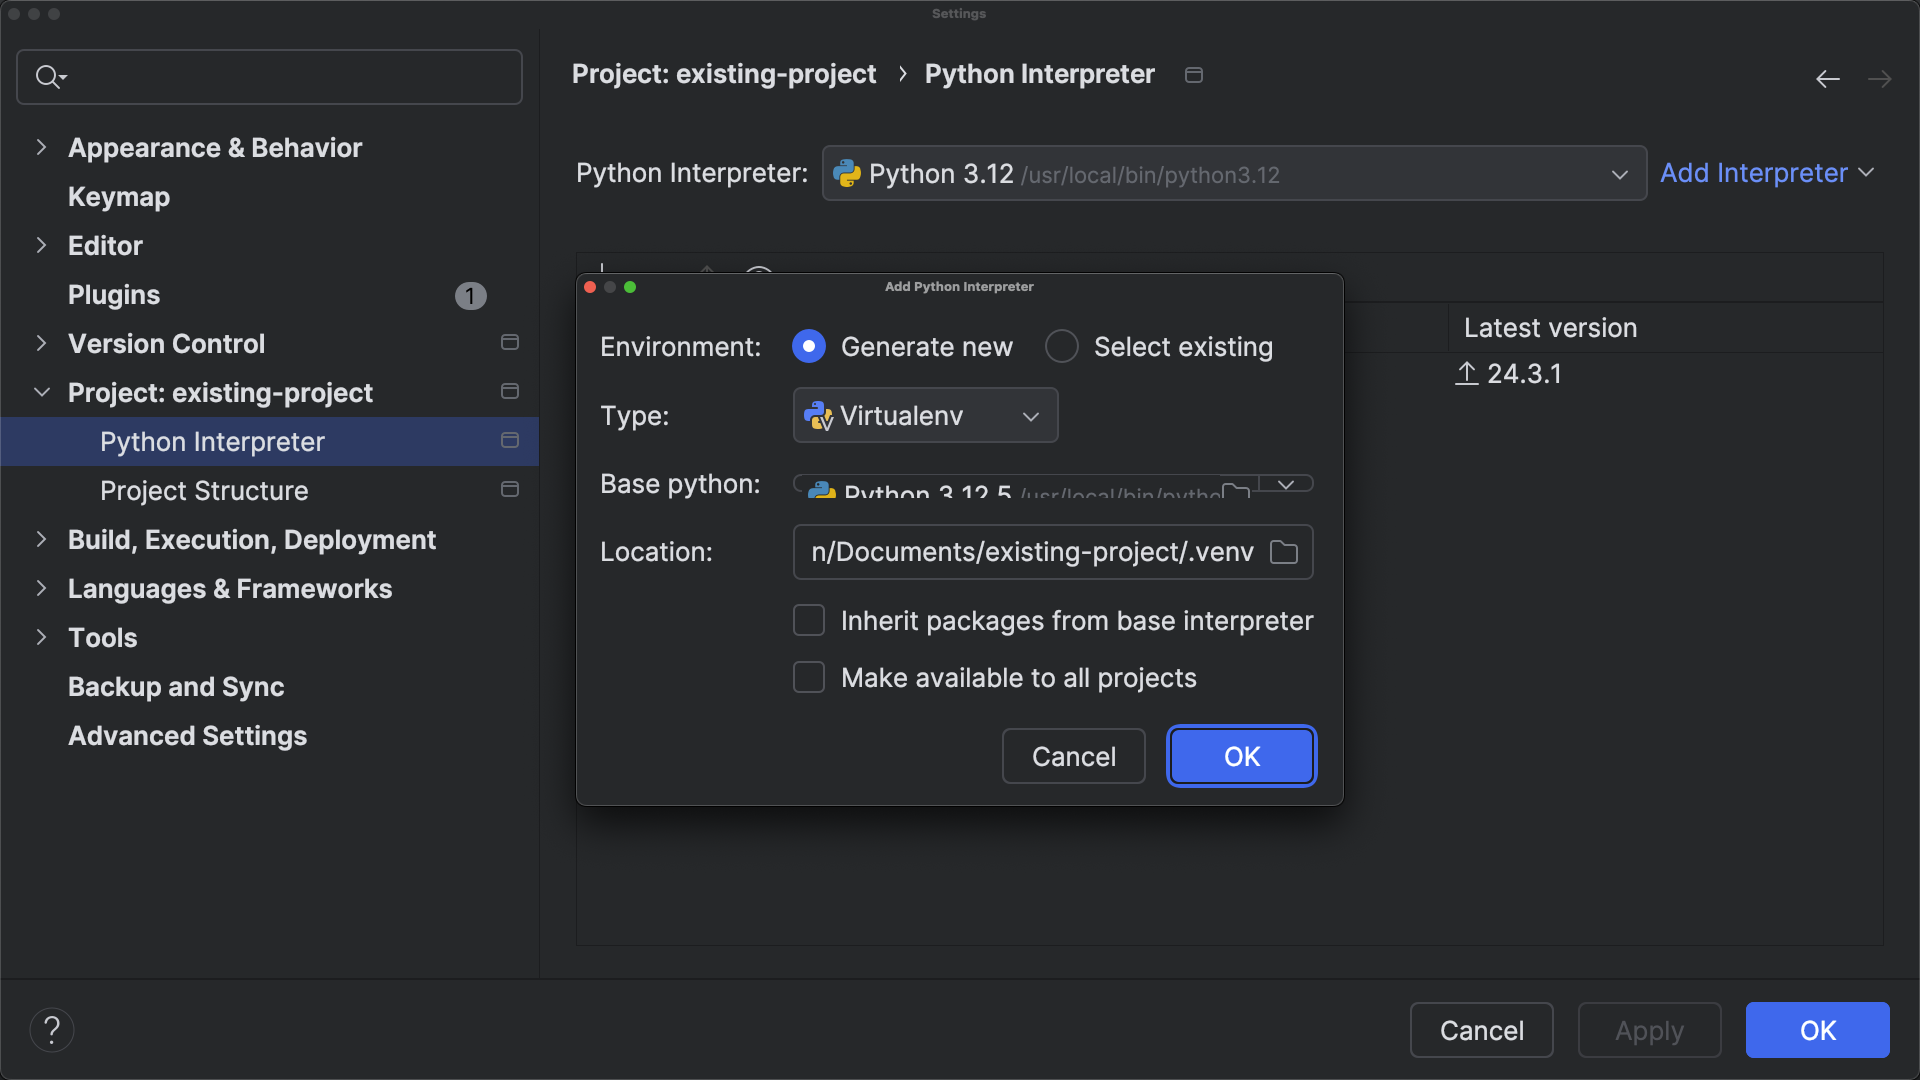Expand Build, Execution, Deployment section
Viewport: 1920px width, 1080px height.
click(41, 539)
